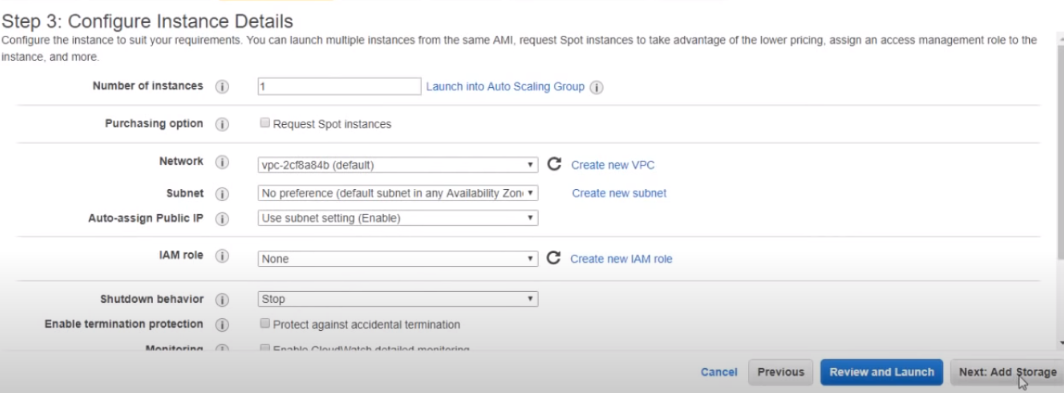Open info icon next to Purchasing option
This screenshot has width=1064, height=393.
222,125
